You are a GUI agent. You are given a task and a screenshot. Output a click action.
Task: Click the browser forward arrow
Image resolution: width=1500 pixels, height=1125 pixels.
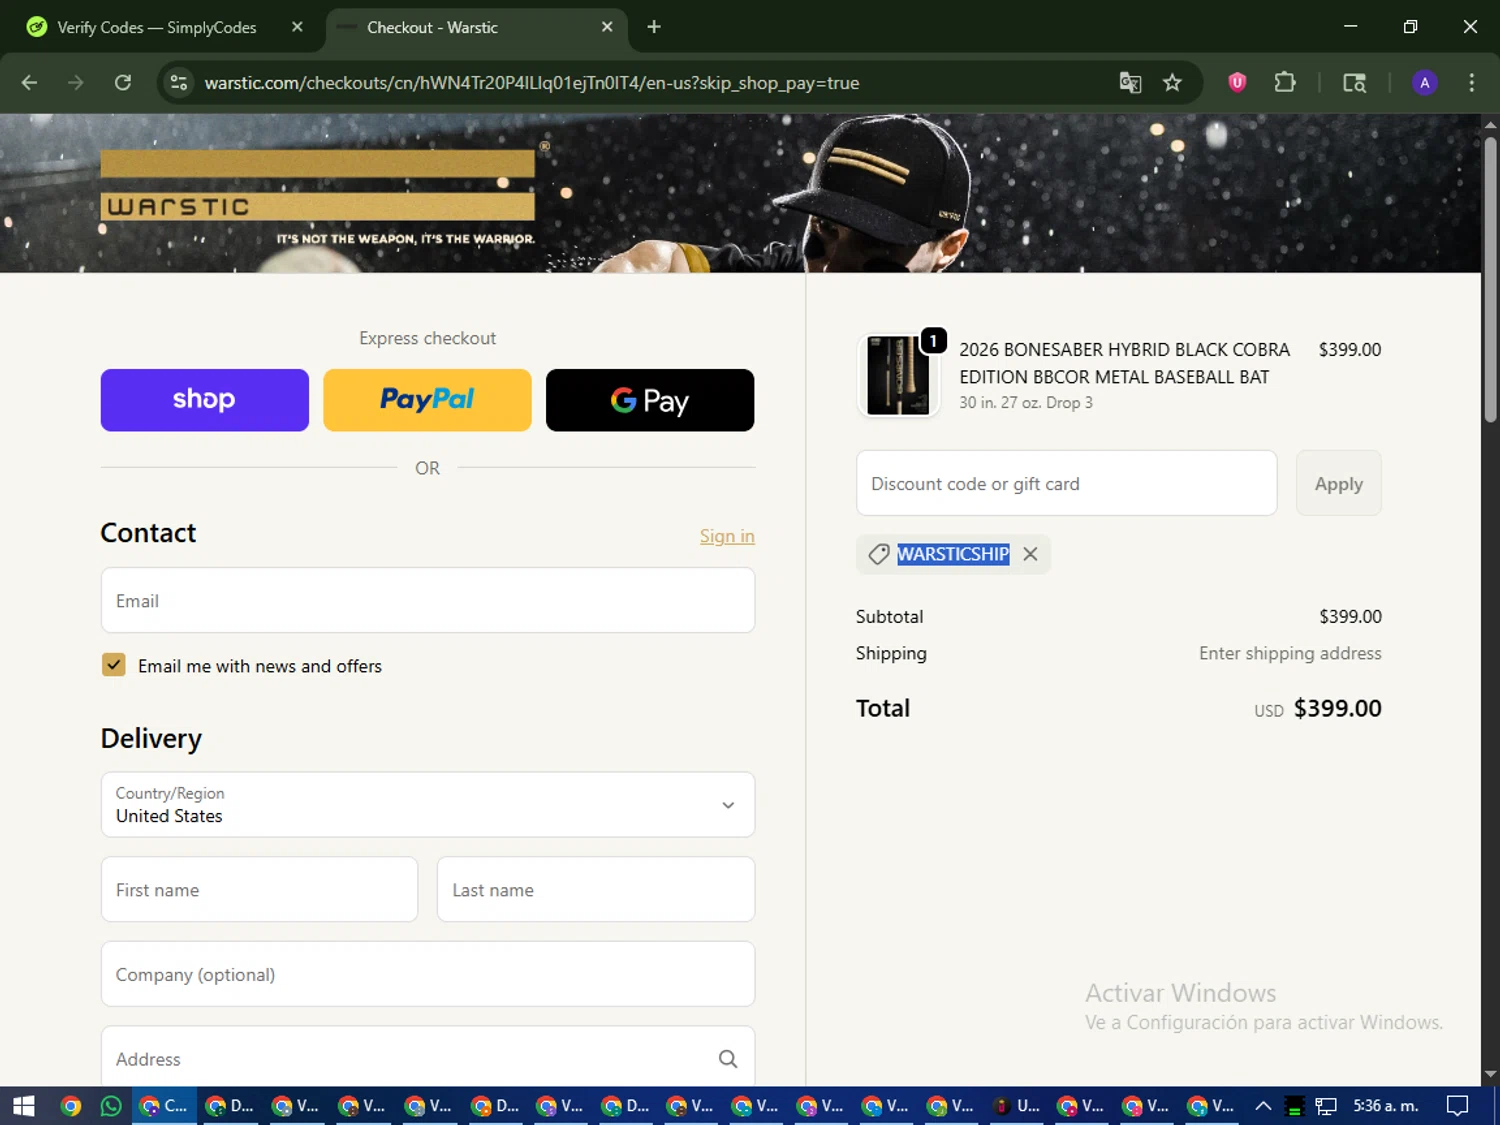[76, 83]
